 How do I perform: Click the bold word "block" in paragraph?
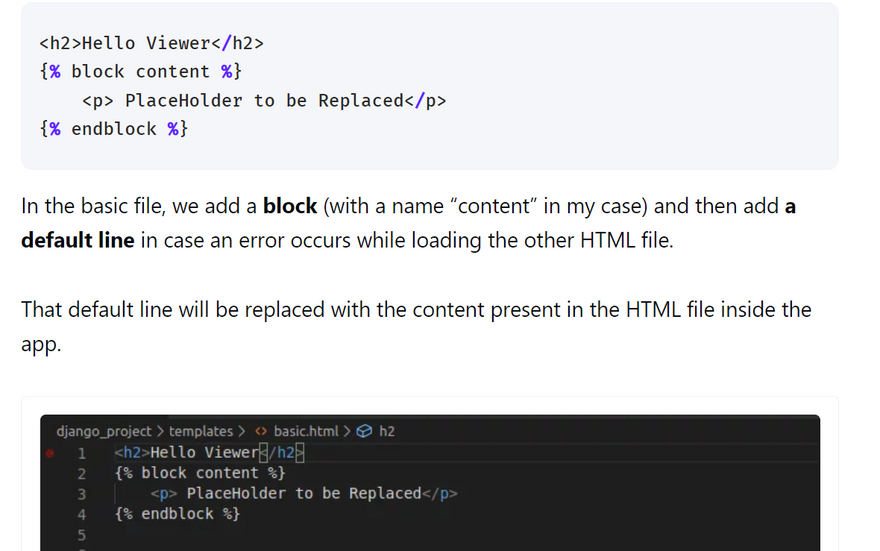(x=290, y=207)
